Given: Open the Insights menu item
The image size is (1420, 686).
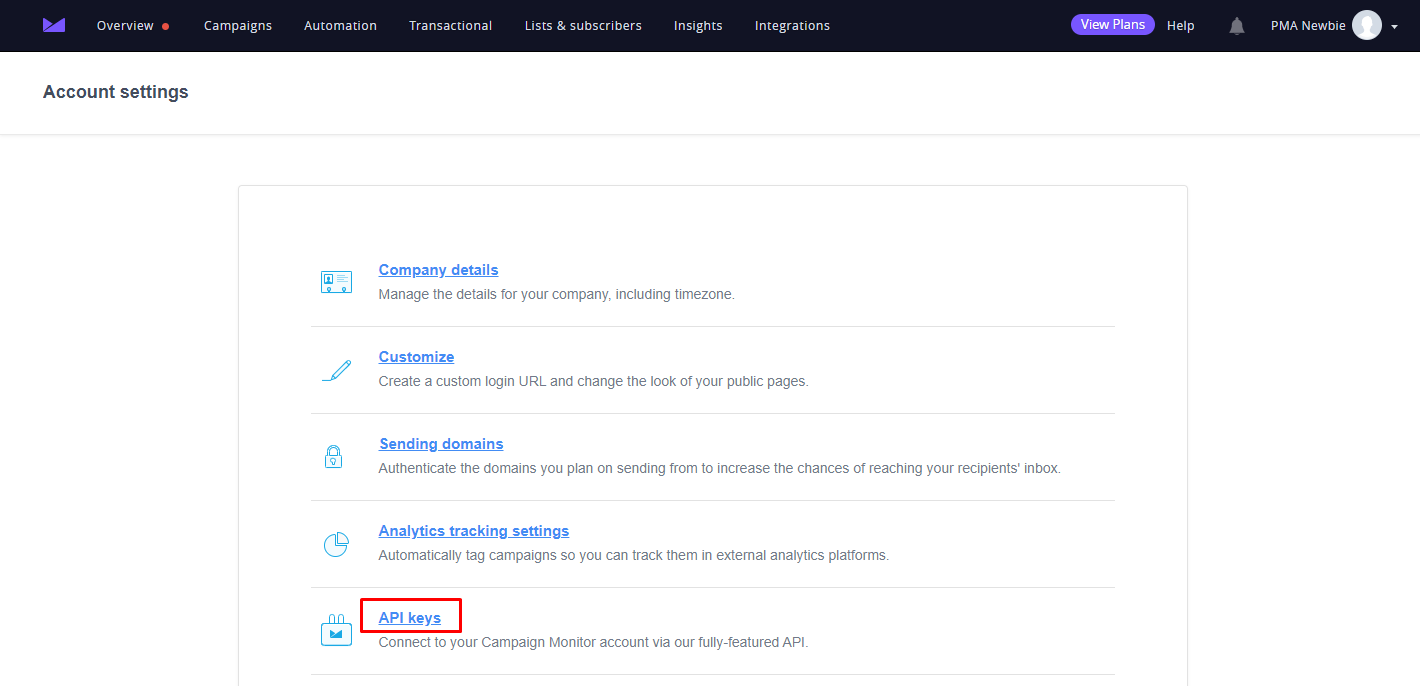Looking at the screenshot, I should pyautogui.click(x=698, y=26).
